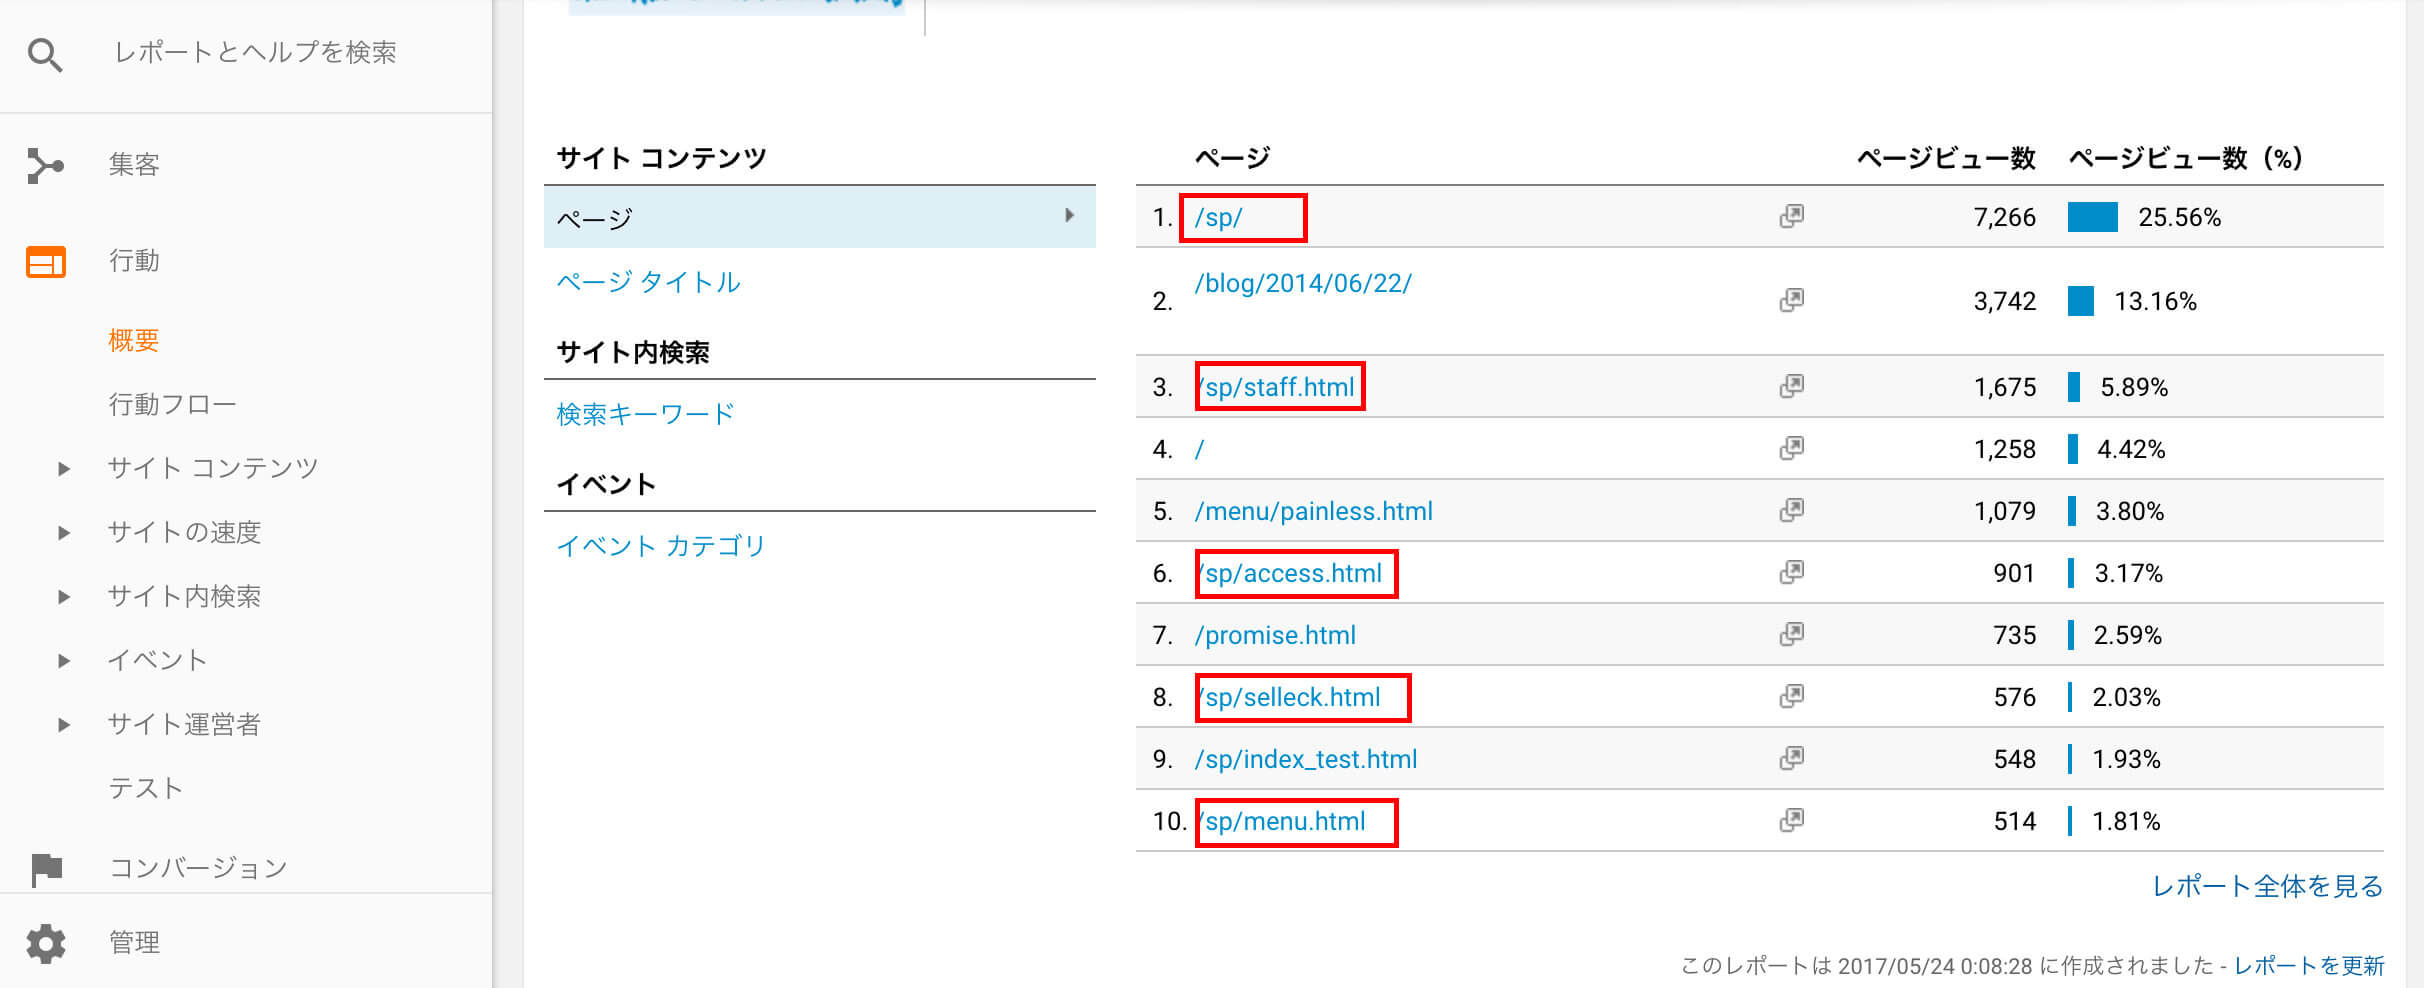Click the search magnifier icon
This screenshot has height=988, width=2424.
point(45,55)
